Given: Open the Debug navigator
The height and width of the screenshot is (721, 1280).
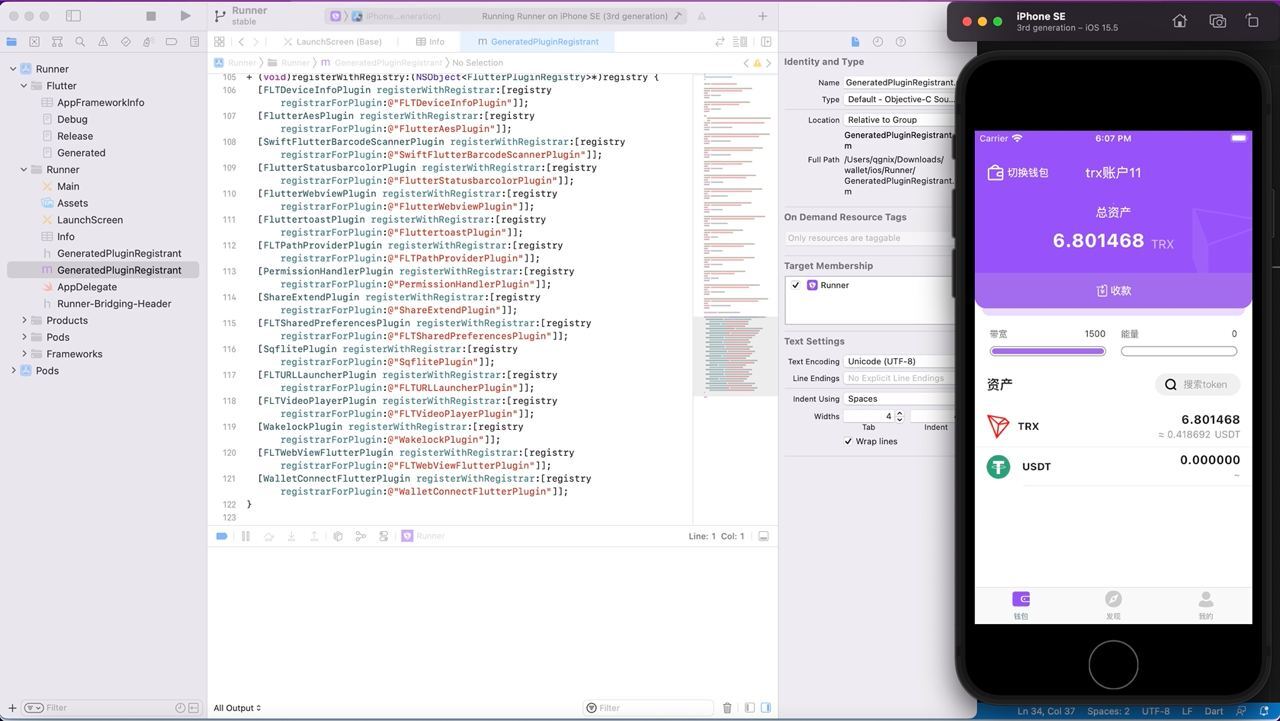Looking at the screenshot, I should tap(148, 42).
